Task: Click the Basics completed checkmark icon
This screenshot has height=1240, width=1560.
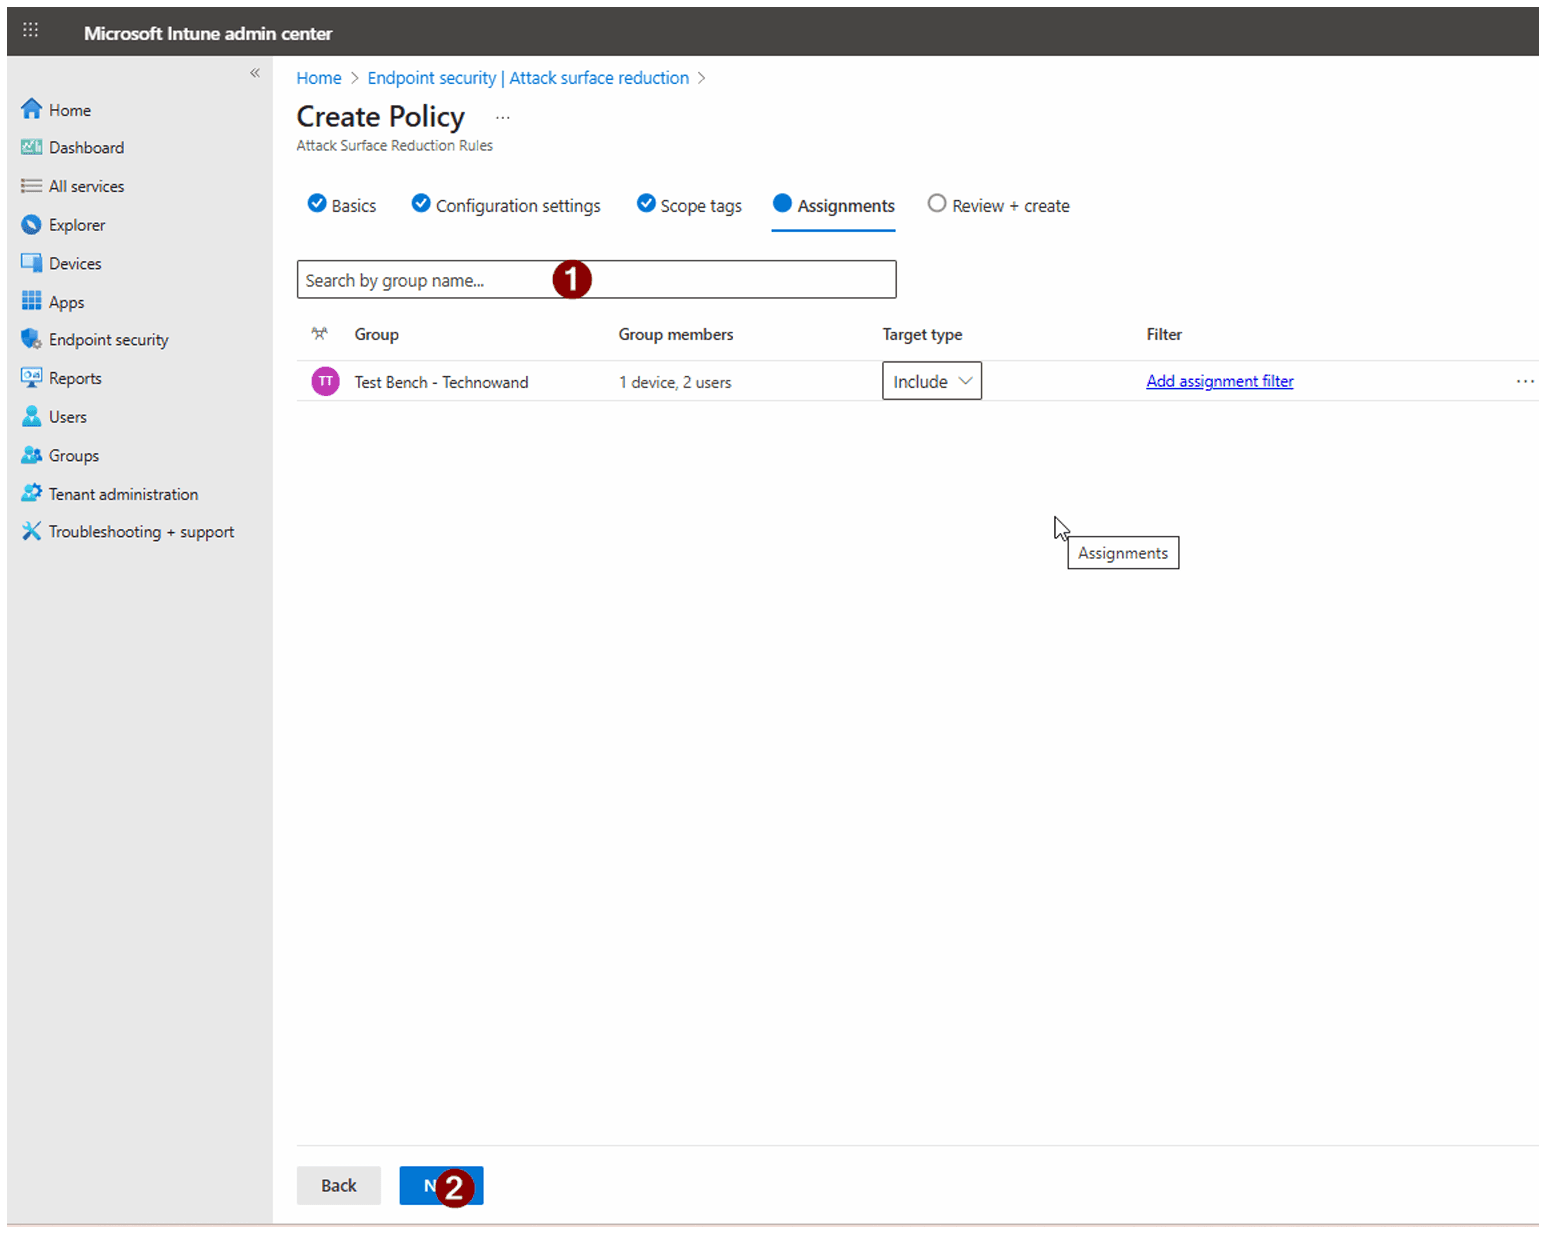Action: point(317,203)
